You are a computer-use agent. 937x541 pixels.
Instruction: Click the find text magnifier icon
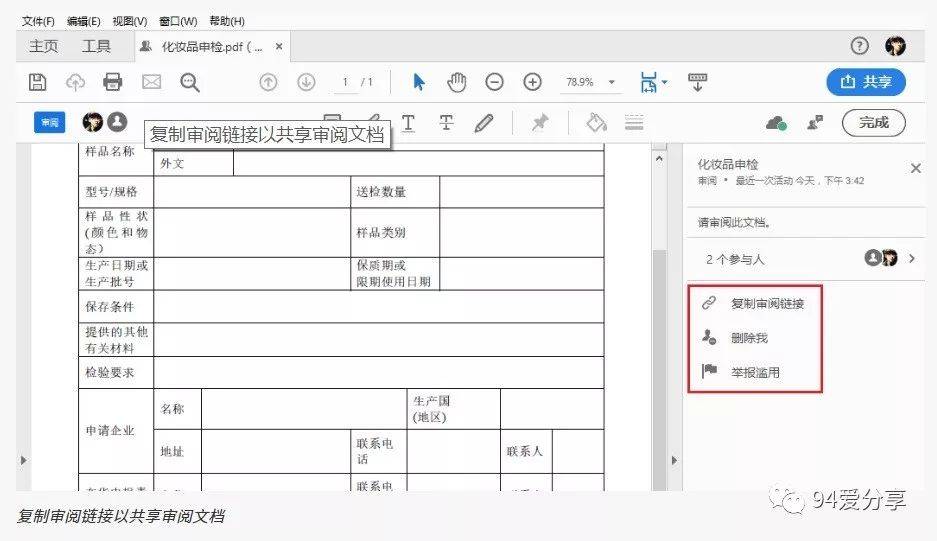coord(190,82)
